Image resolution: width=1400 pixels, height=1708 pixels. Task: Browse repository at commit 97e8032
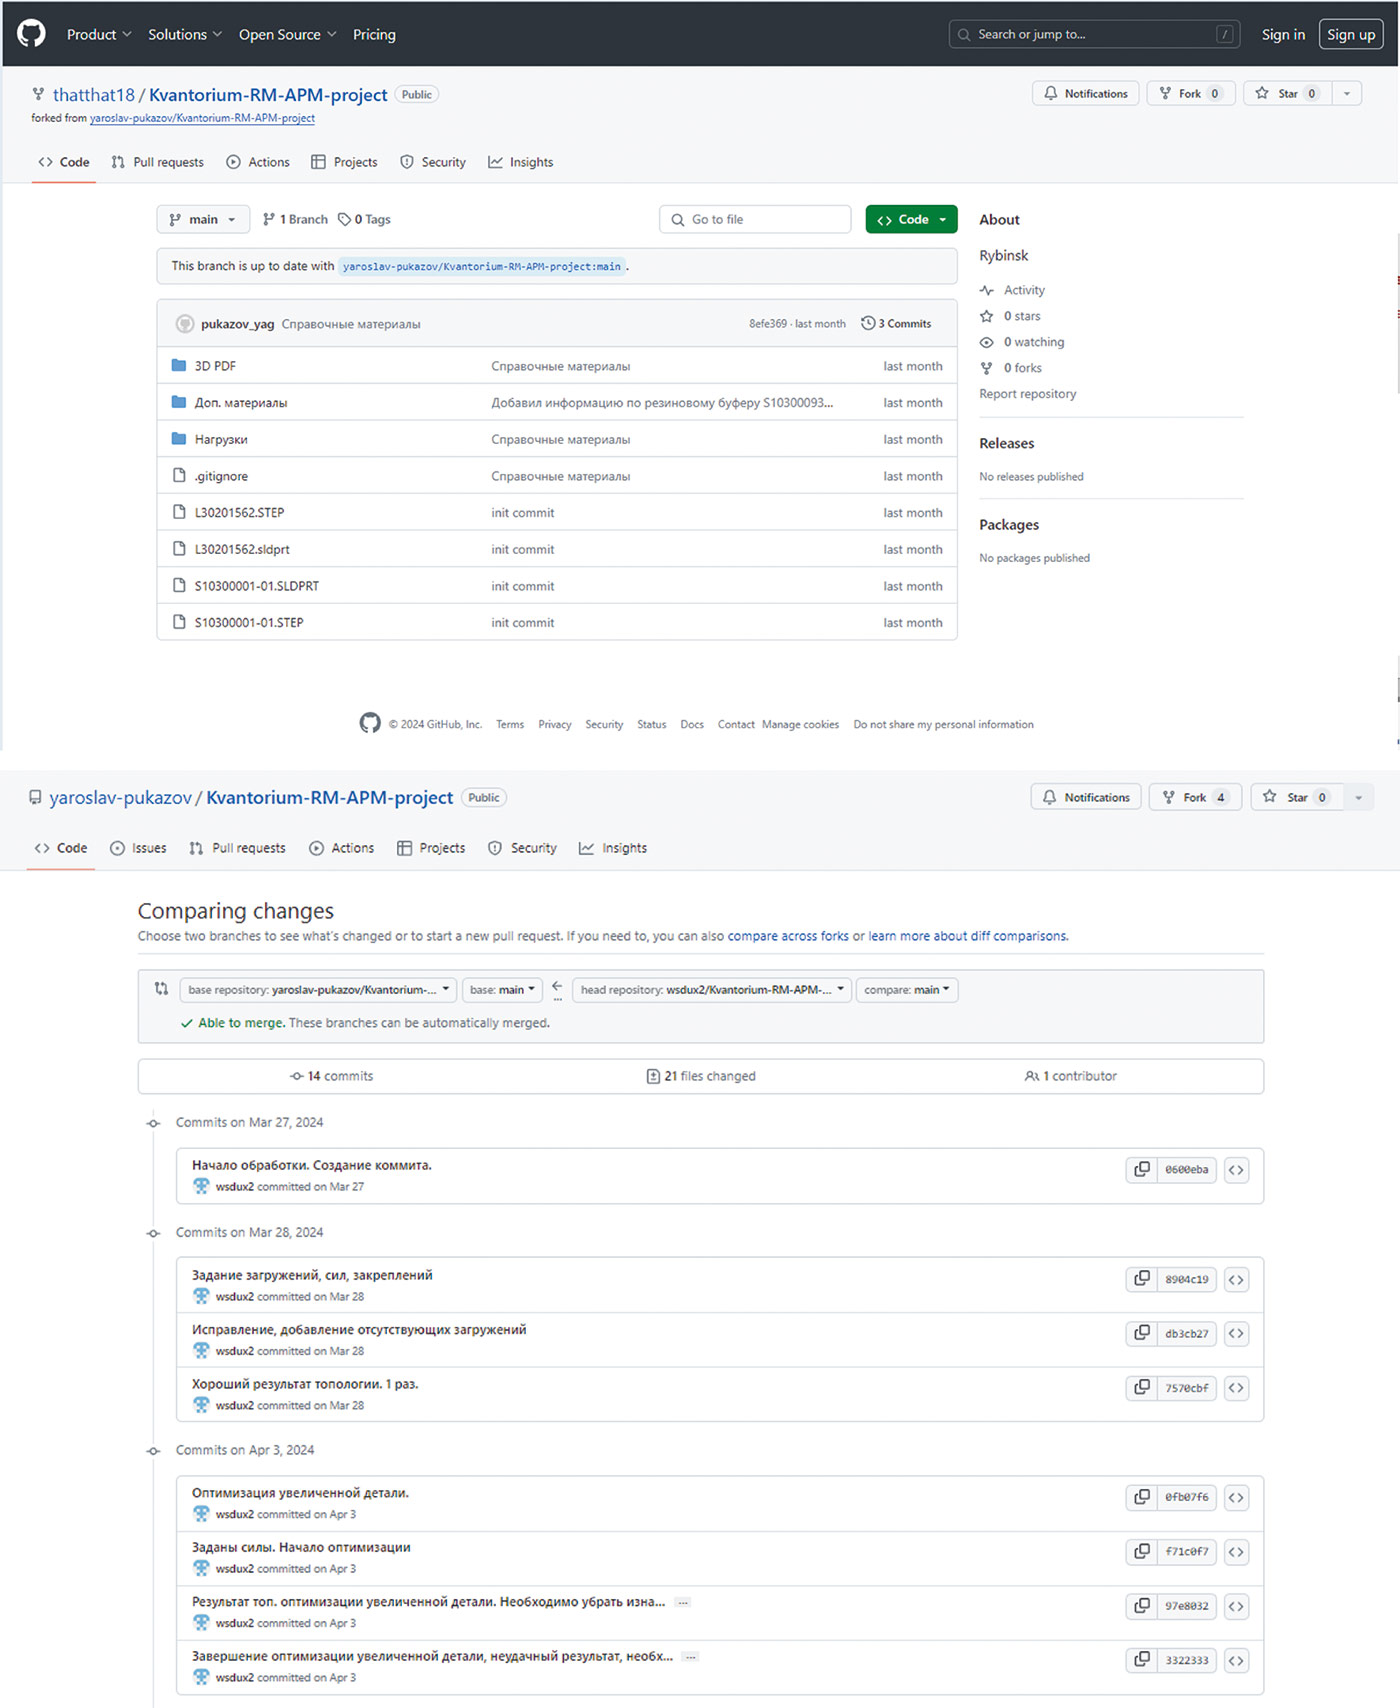(1236, 1606)
